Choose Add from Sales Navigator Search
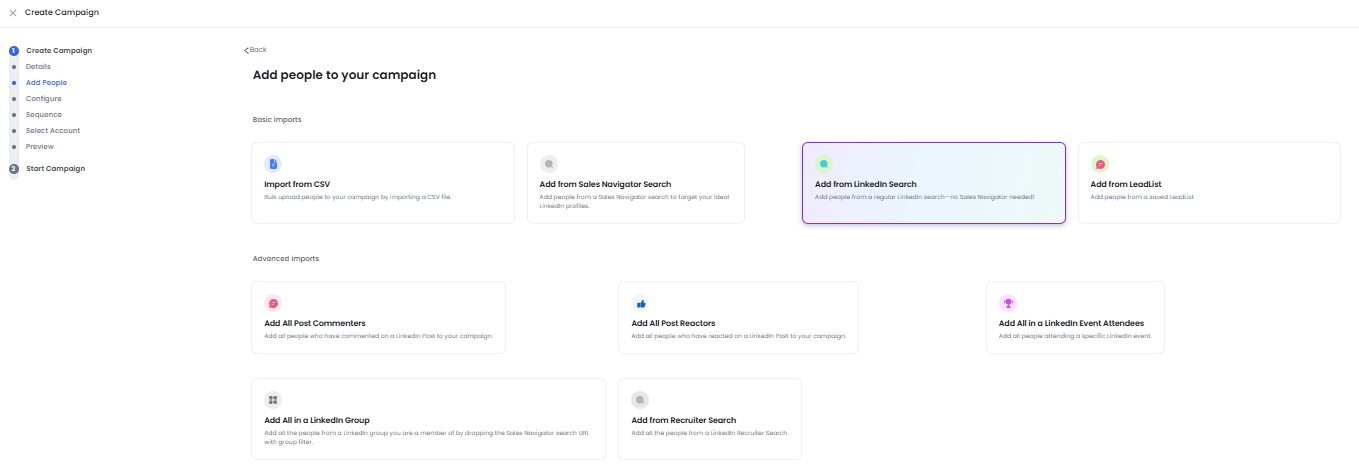 coord(636,183)
